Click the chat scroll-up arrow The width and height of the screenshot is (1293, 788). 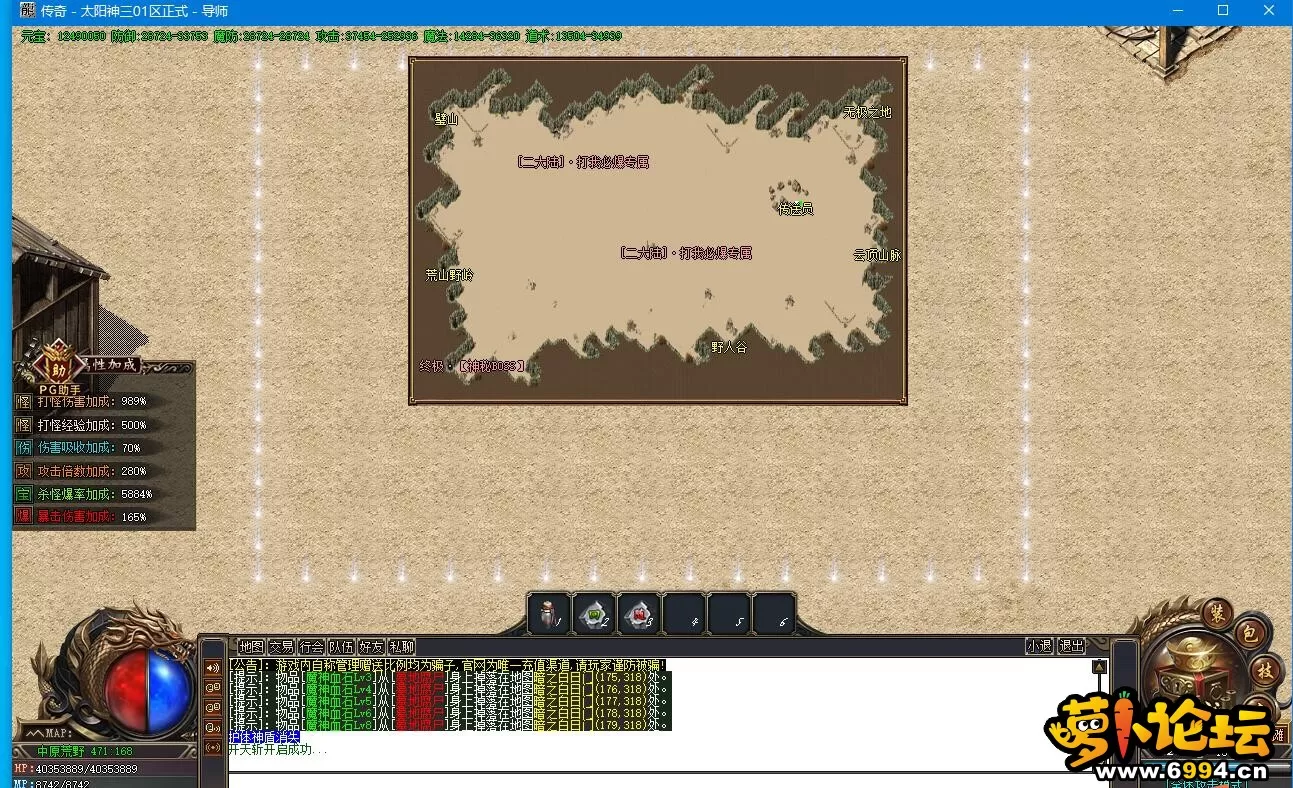tap(1099, 666)
